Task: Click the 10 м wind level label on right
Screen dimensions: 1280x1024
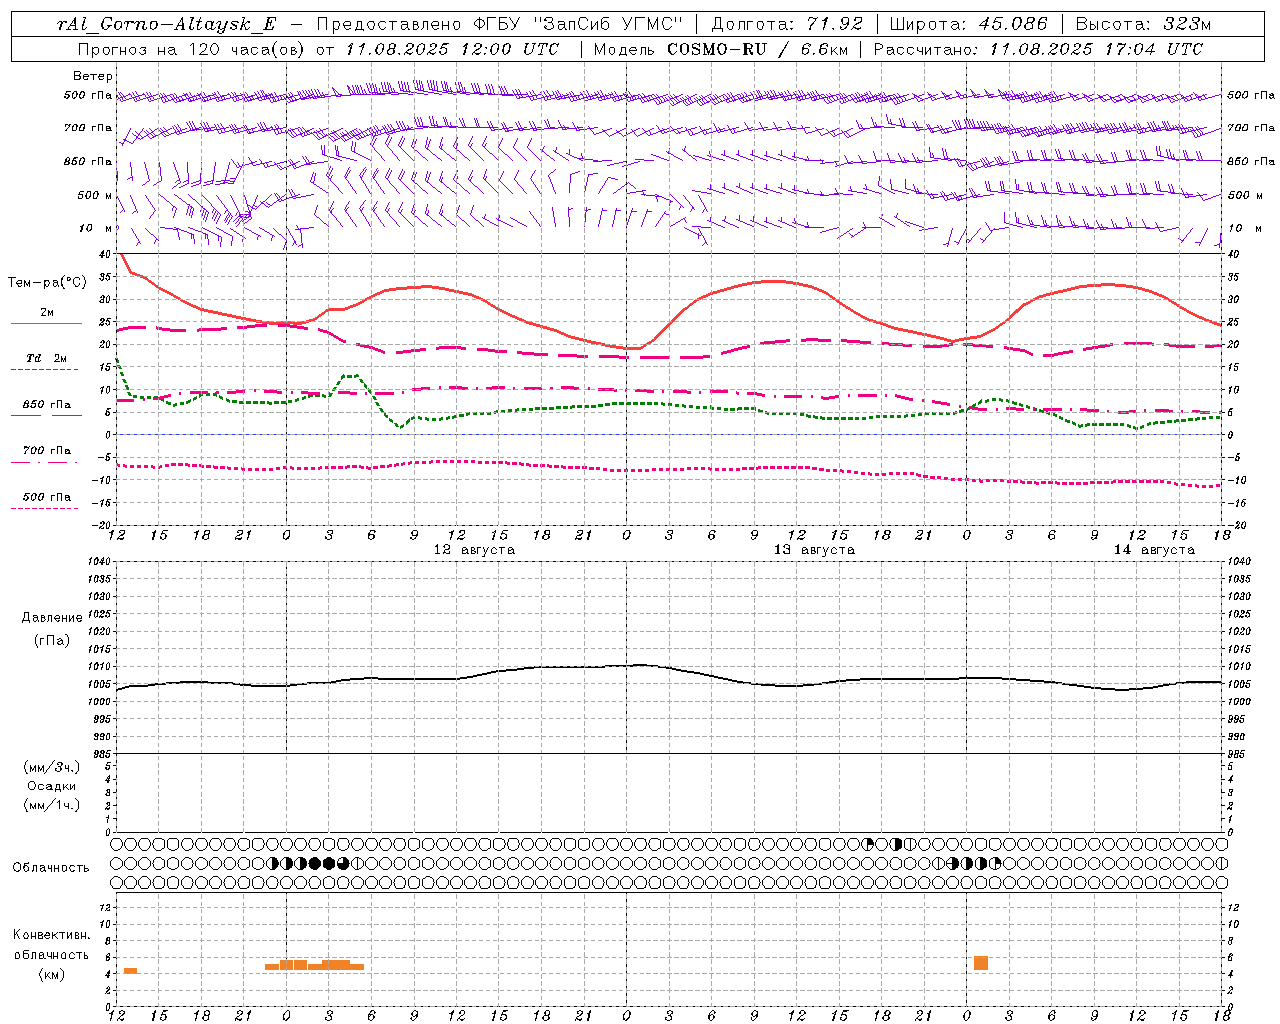Action: click(x=1245, y=229)
